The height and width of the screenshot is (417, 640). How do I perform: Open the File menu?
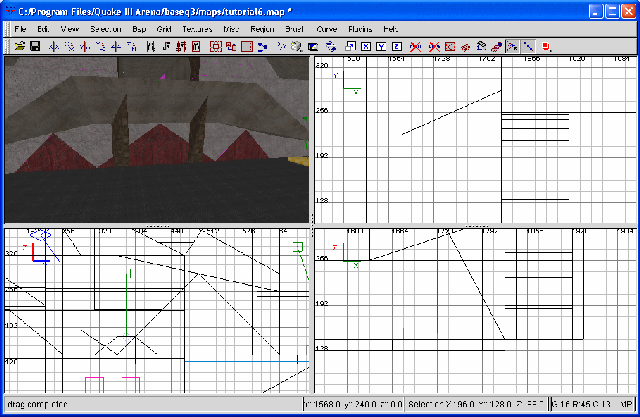pos(20,29)
